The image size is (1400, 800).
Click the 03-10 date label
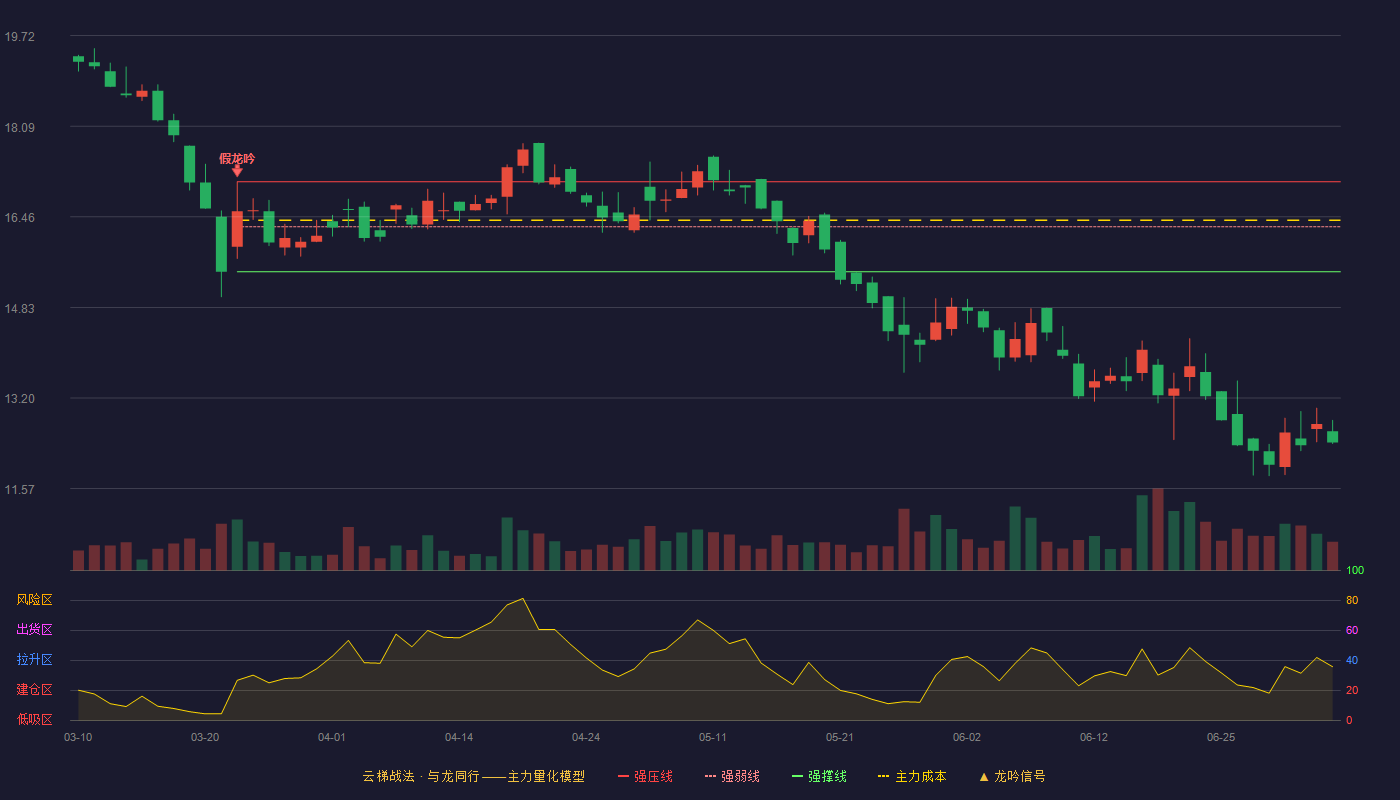tap(78, 737)
